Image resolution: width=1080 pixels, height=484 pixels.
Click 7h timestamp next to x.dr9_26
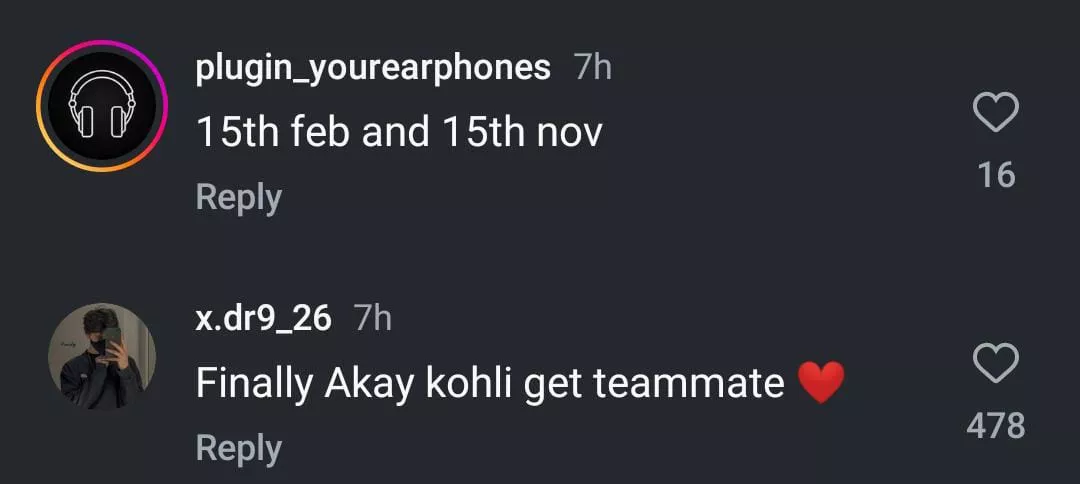pyautogui.click(x=373, y=318)
